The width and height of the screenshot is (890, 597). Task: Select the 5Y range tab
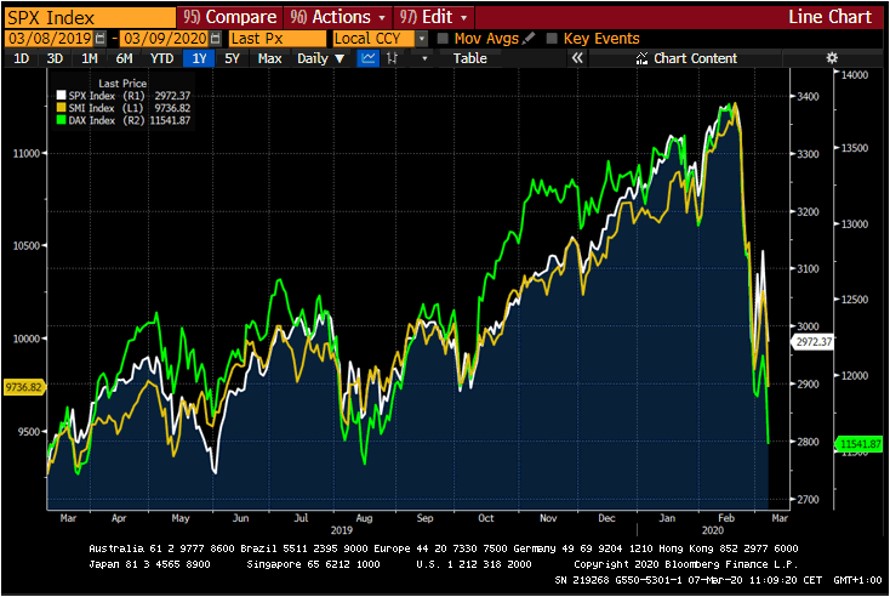232,58
